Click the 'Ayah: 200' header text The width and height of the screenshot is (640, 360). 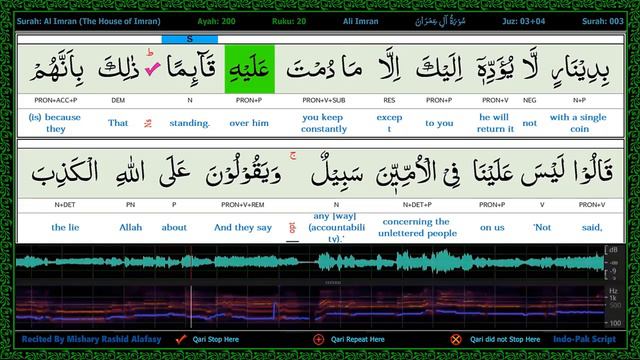tap(216, 21)
